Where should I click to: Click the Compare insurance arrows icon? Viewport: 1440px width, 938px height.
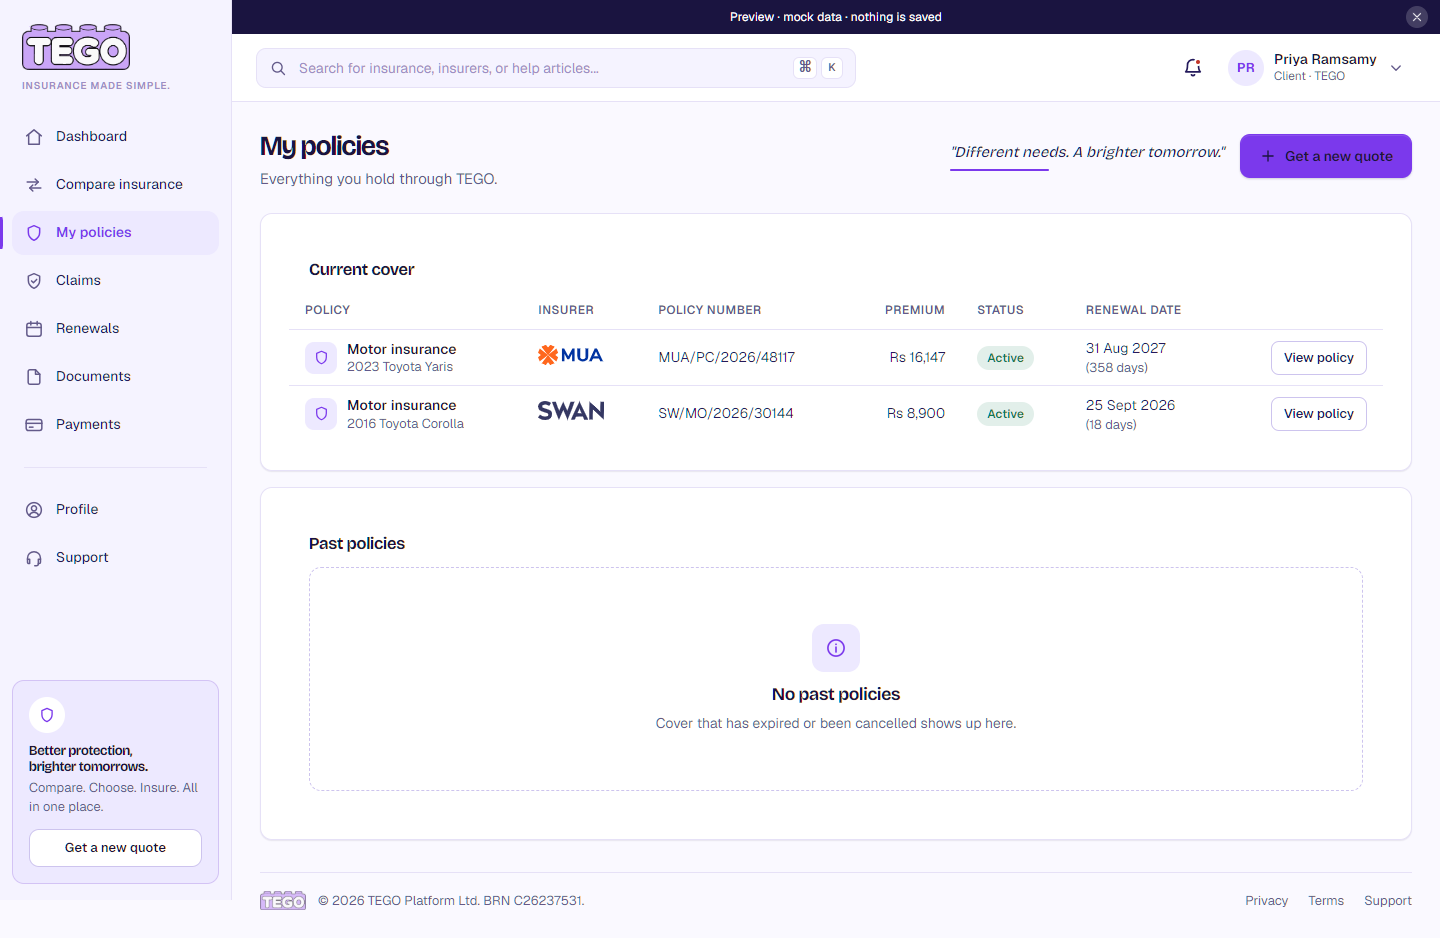(x=34, y=185)
